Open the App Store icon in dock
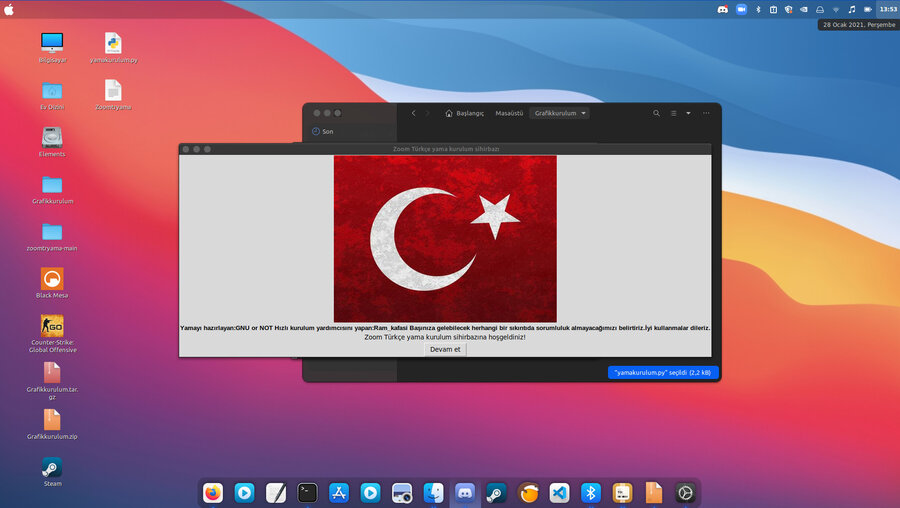900x508 pixels. point(339,493)
